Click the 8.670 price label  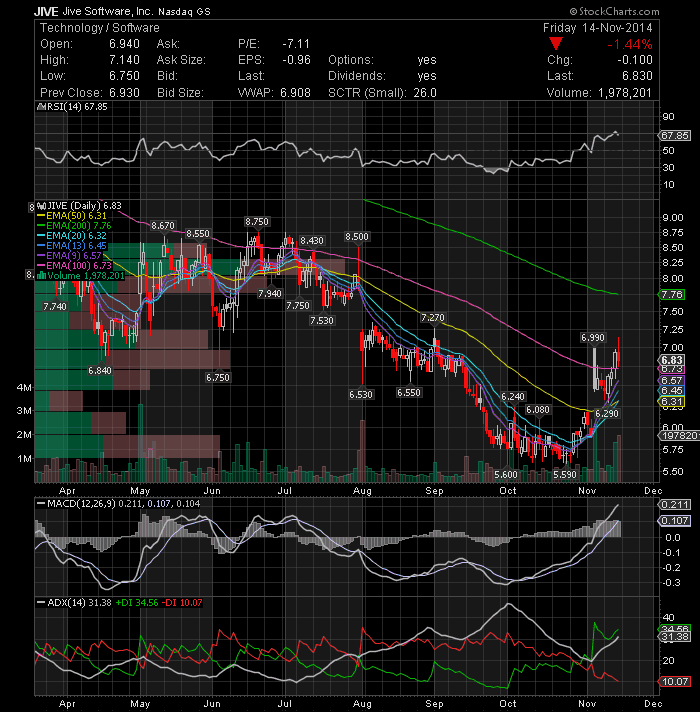pyautogui.click(x=163, y=225)
